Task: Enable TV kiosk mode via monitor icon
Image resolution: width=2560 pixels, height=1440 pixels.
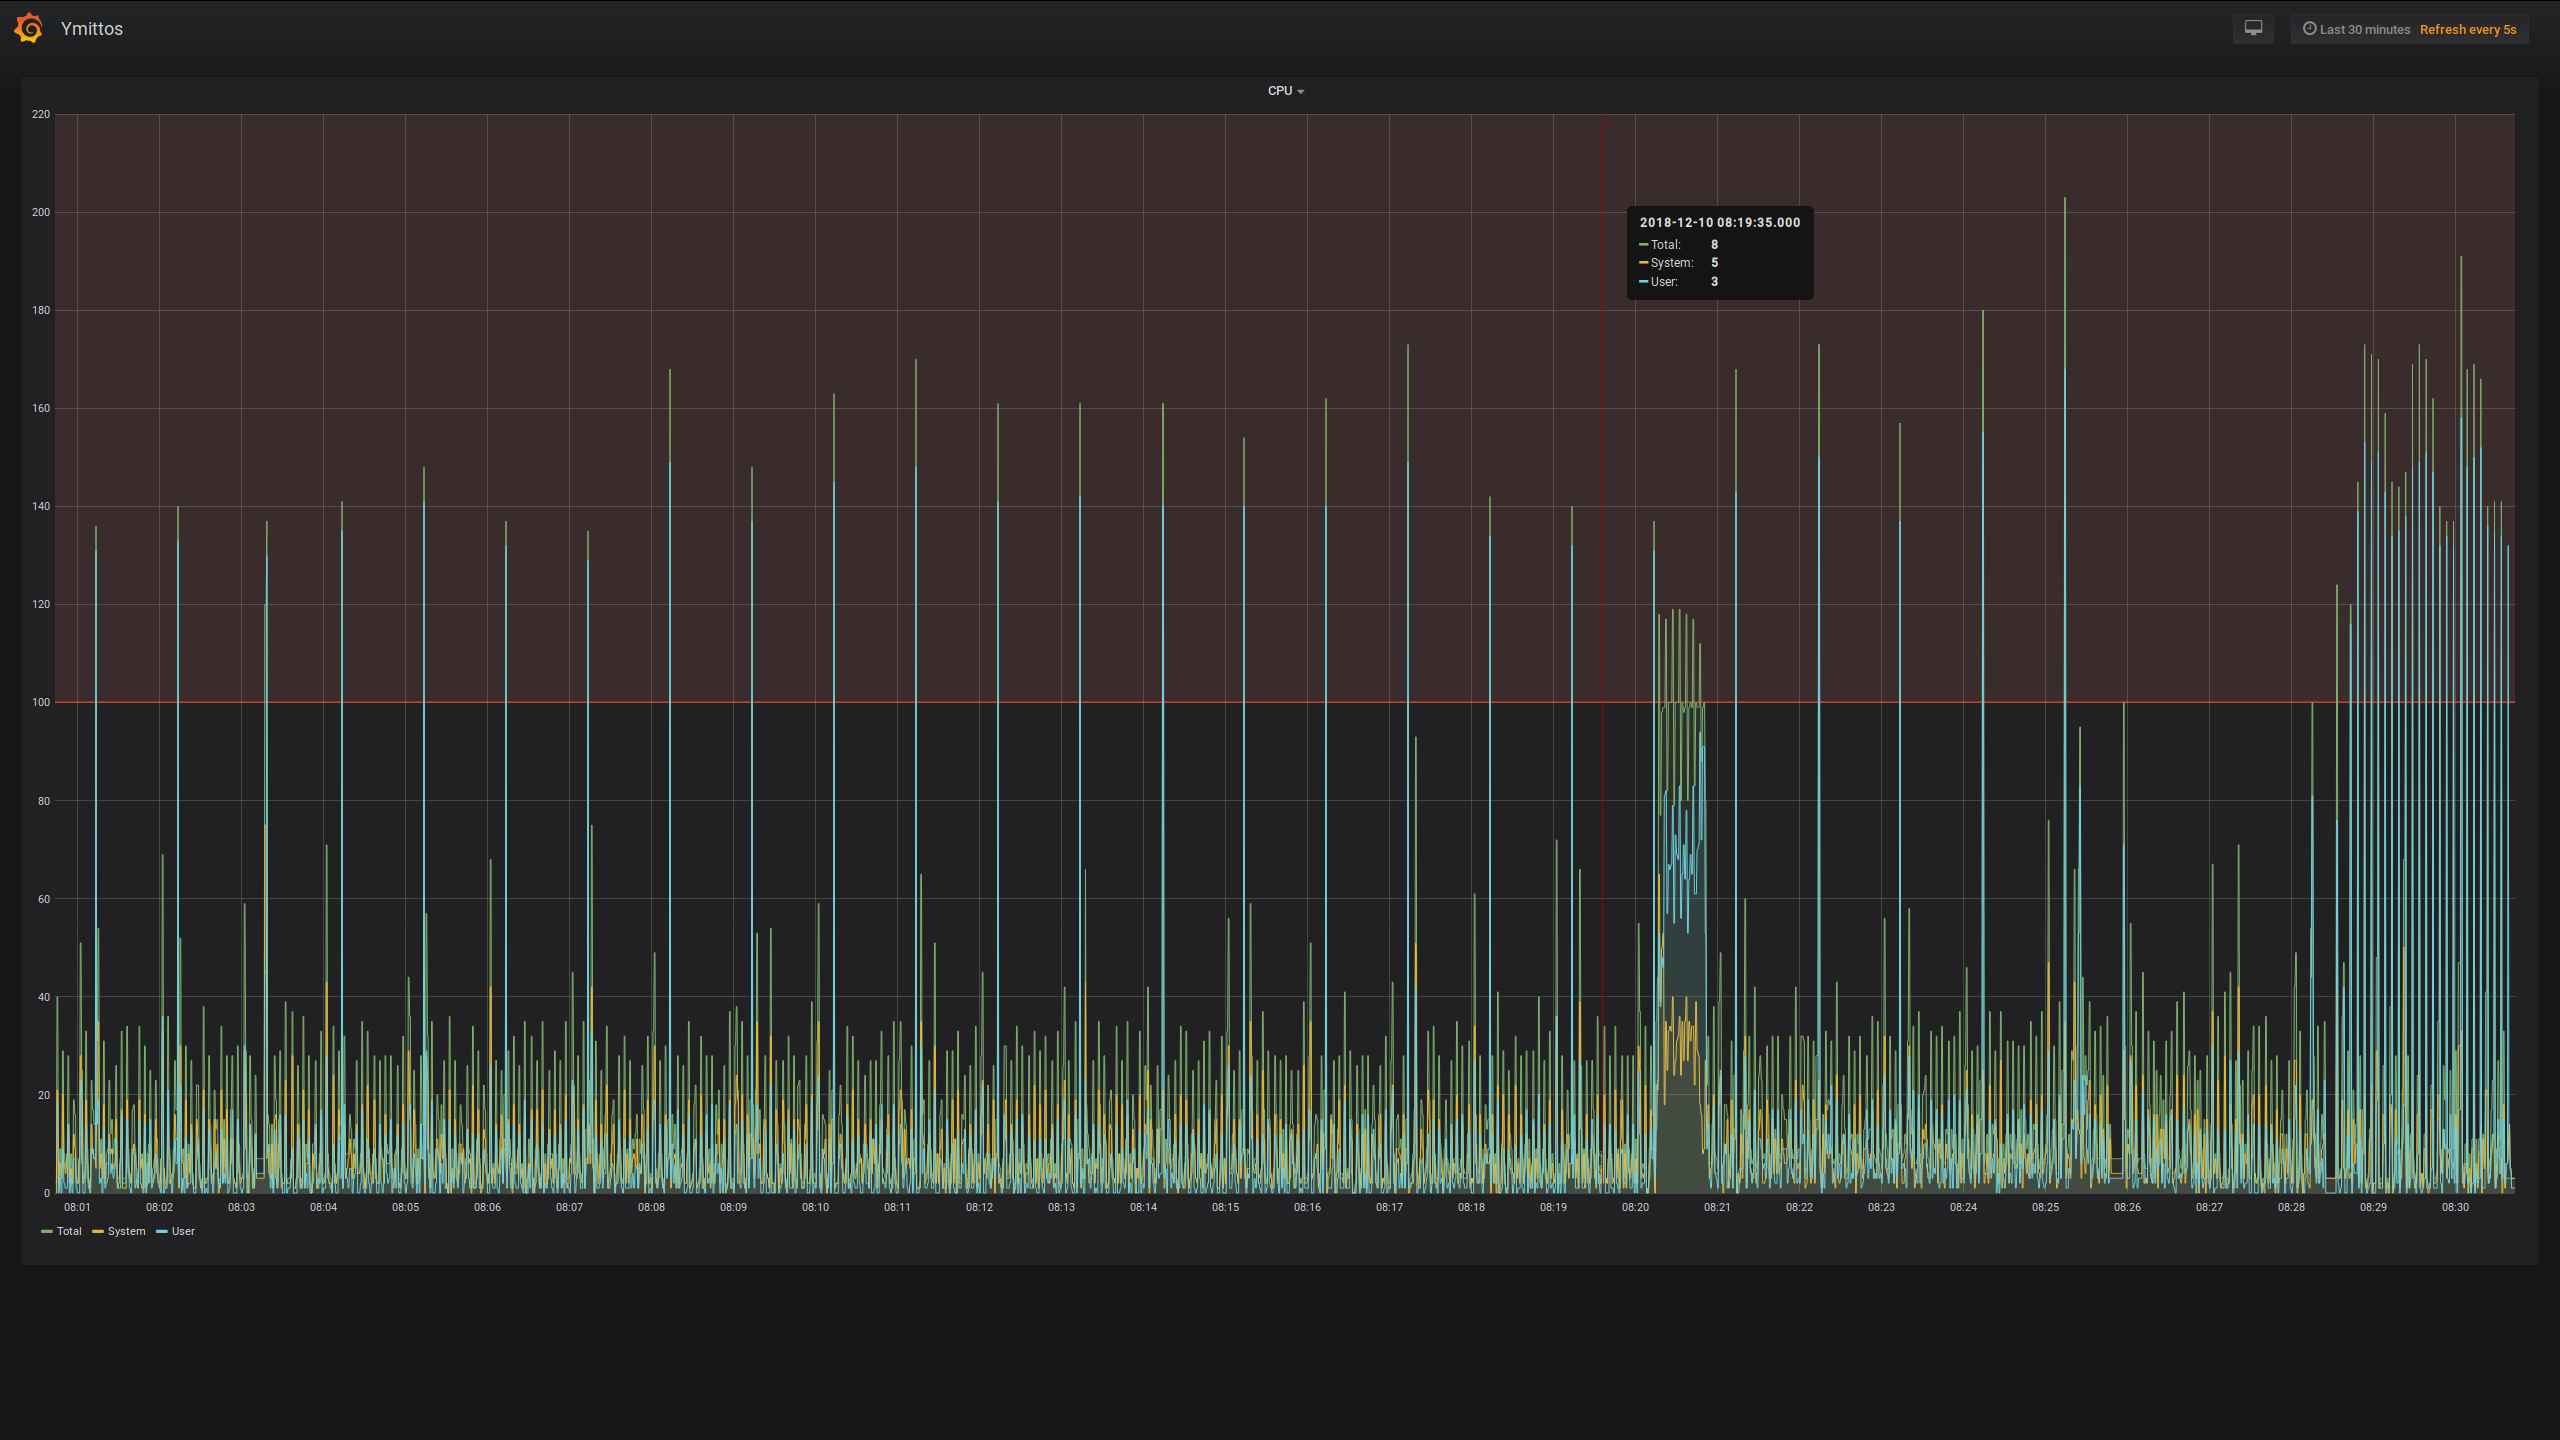Action: coord(2253,27)
